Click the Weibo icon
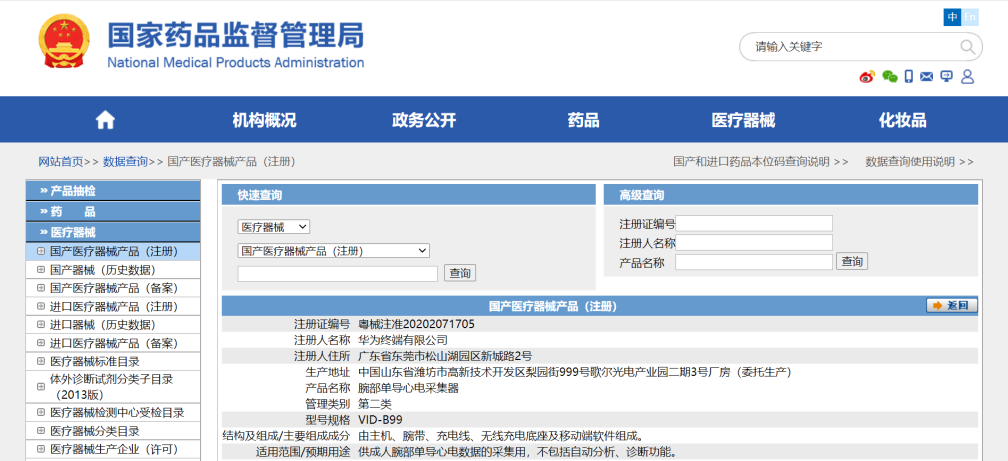The width and height of the screenshot is (1008, 461). click(867, 77)
